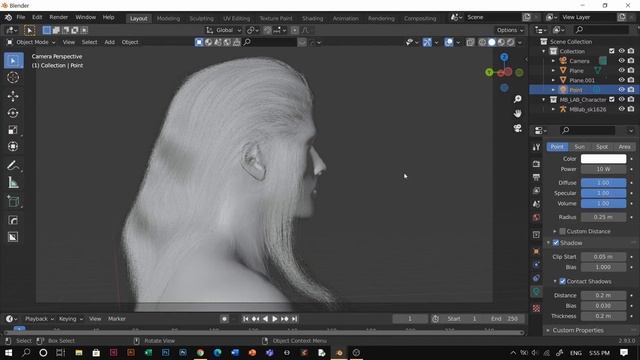640x360 pixels.
Task: Click the blue Z axis gizmo
Action: (x=504, y=57)
